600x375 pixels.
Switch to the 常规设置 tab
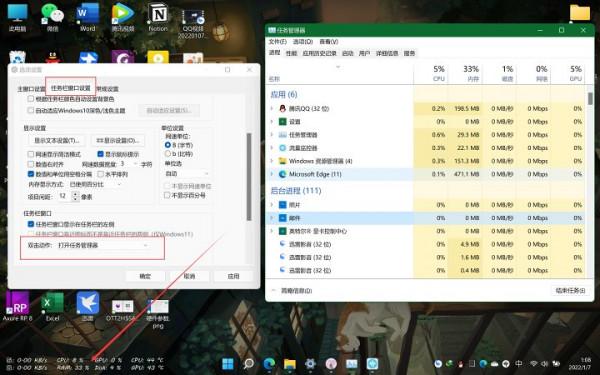click(108, 89)
